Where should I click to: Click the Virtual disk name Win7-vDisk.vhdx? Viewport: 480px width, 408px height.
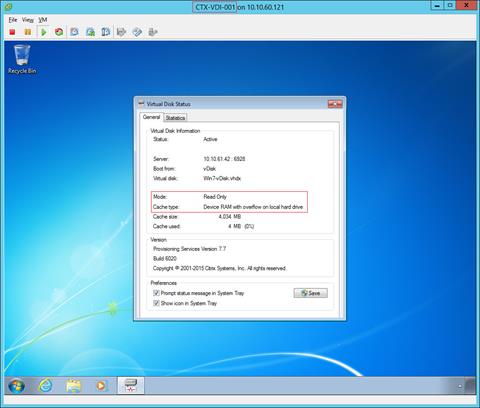point(222,178)
